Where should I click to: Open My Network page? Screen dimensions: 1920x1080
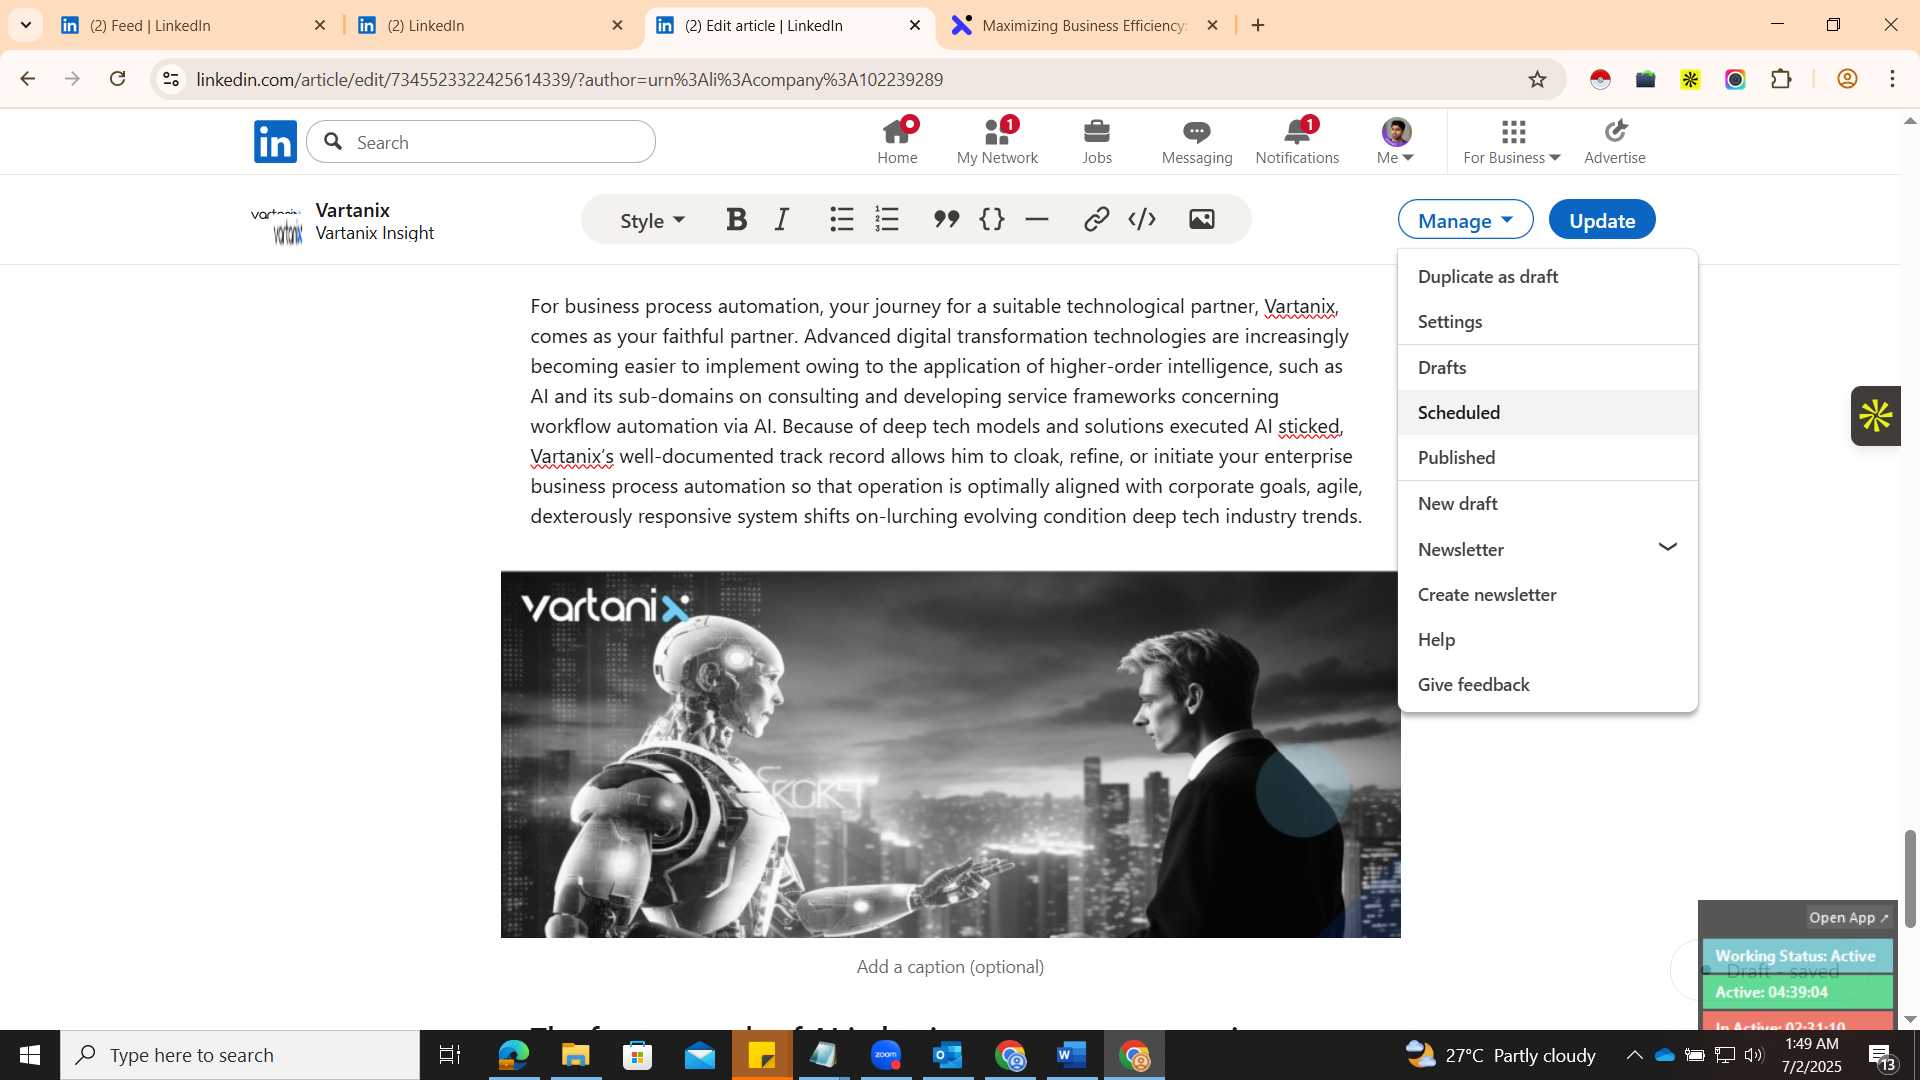(997, 141)
